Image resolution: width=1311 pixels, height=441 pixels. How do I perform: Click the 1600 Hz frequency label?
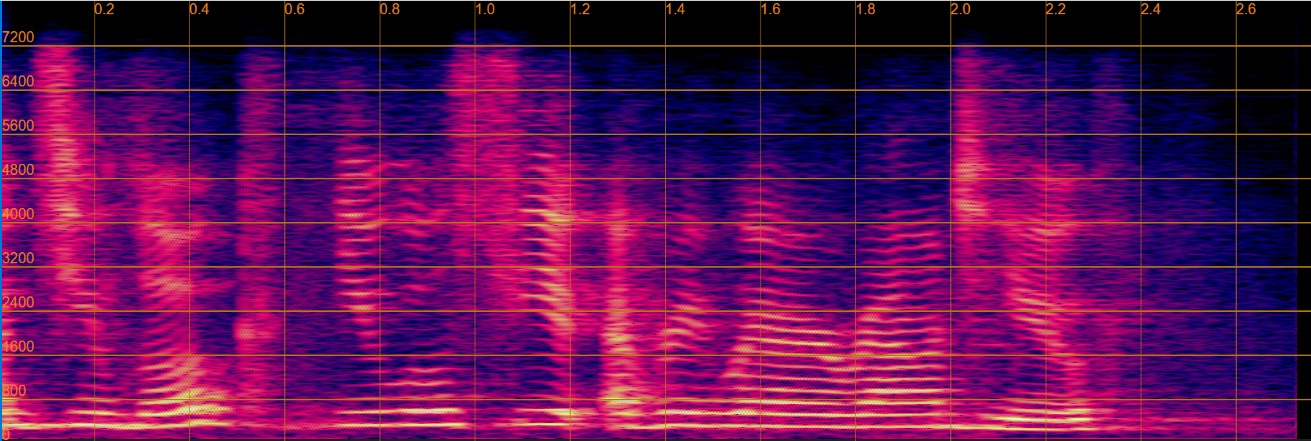[x=18, y=347]
